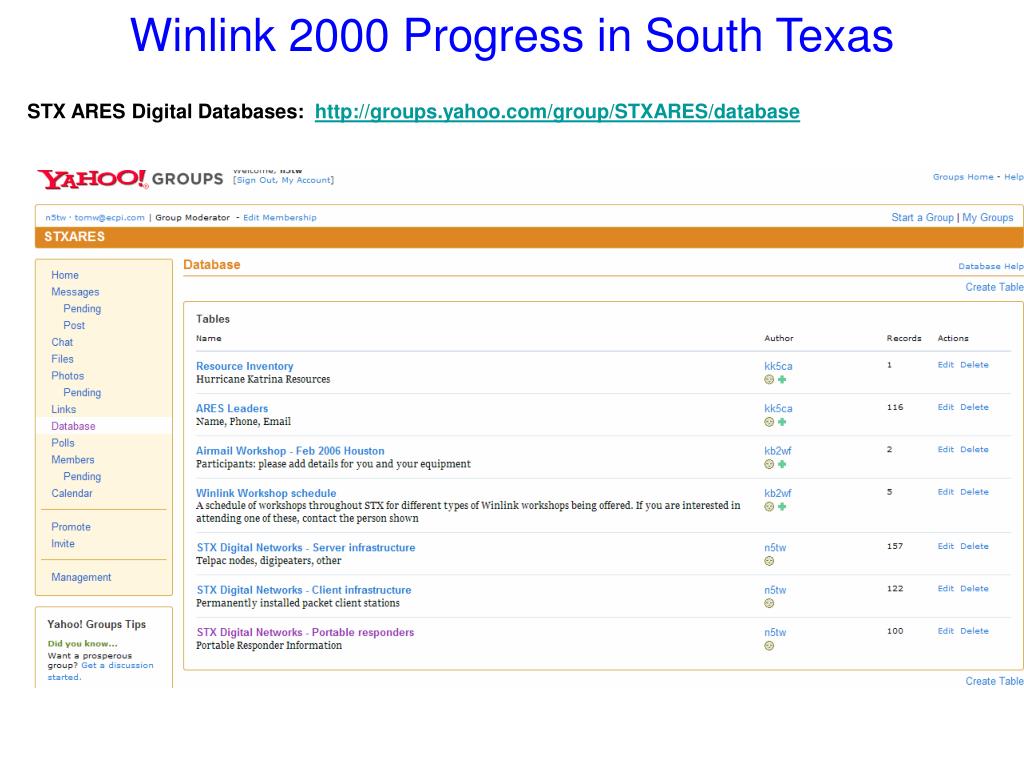Click the Yahoo! logo
1024x768 pixels.
(93, 179)
